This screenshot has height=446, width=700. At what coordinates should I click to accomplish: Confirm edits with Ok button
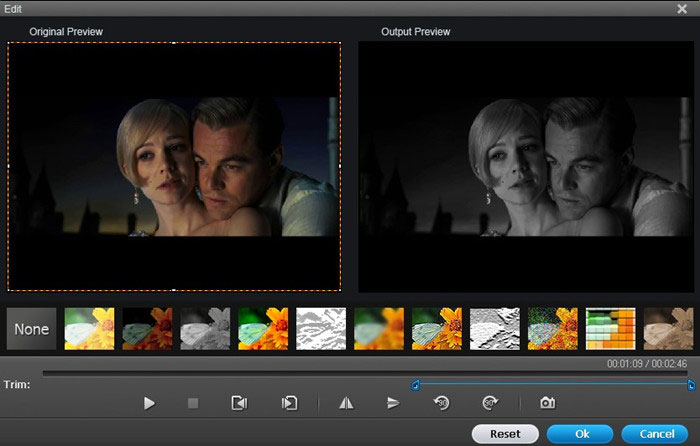point(580,434)
